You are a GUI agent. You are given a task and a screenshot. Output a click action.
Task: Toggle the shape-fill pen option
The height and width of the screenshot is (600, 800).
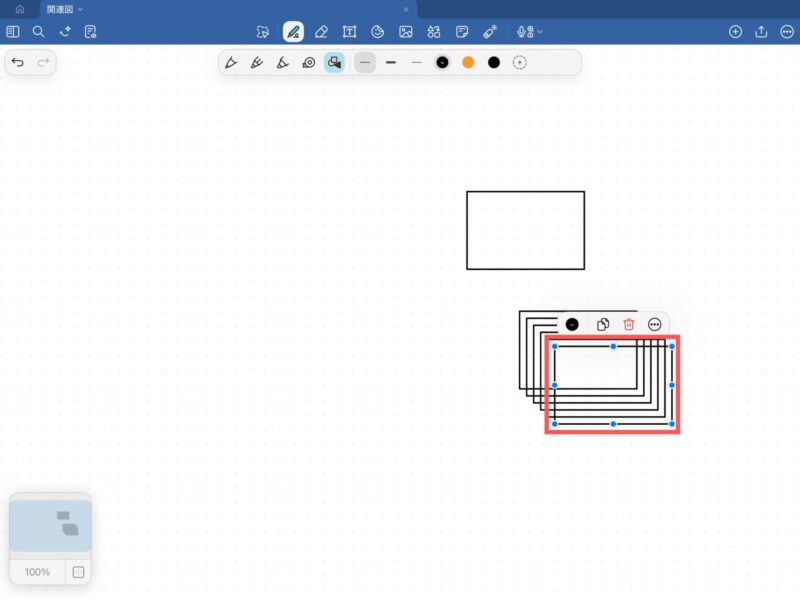pyautogui.click(x=334, y=62)
